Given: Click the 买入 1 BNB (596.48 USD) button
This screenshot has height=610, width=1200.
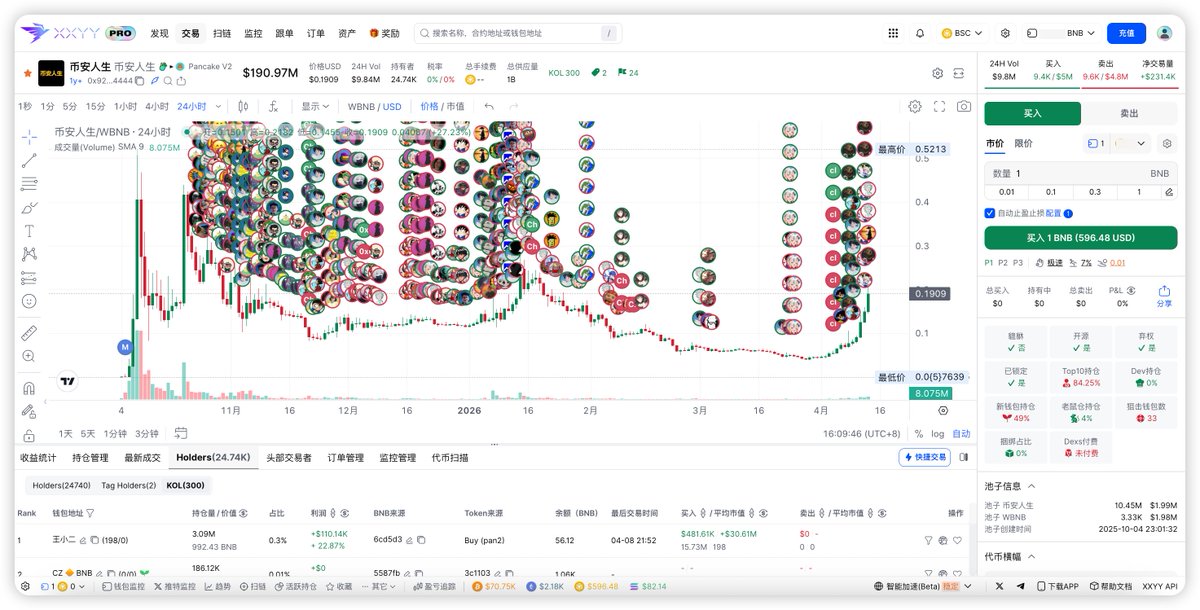Looking at the screenshot, I should pos(1081,238).
